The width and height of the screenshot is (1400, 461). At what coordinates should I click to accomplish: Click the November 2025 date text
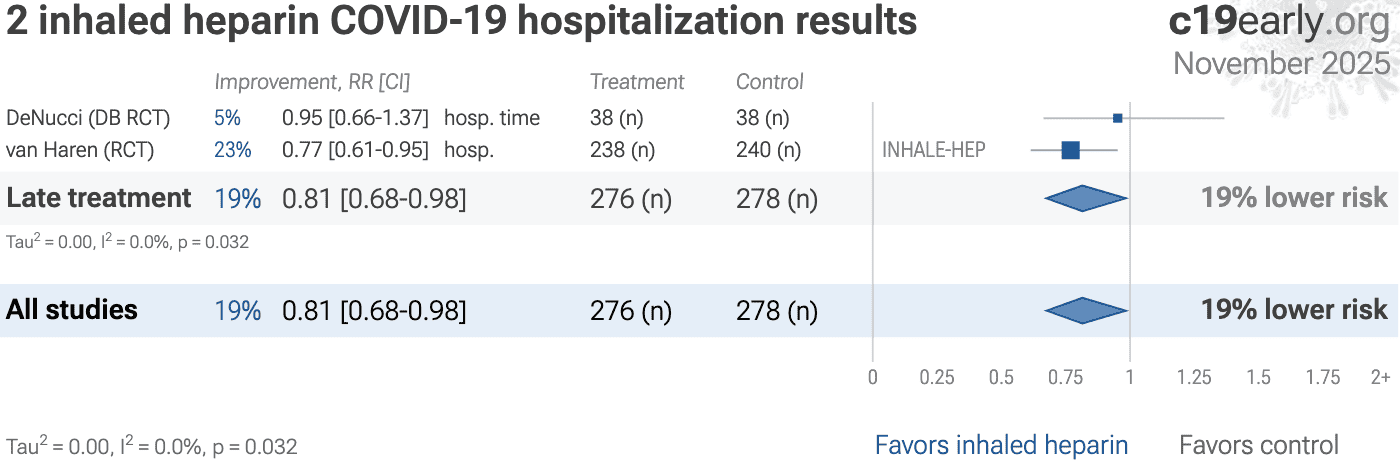[x=1281, y=63]
